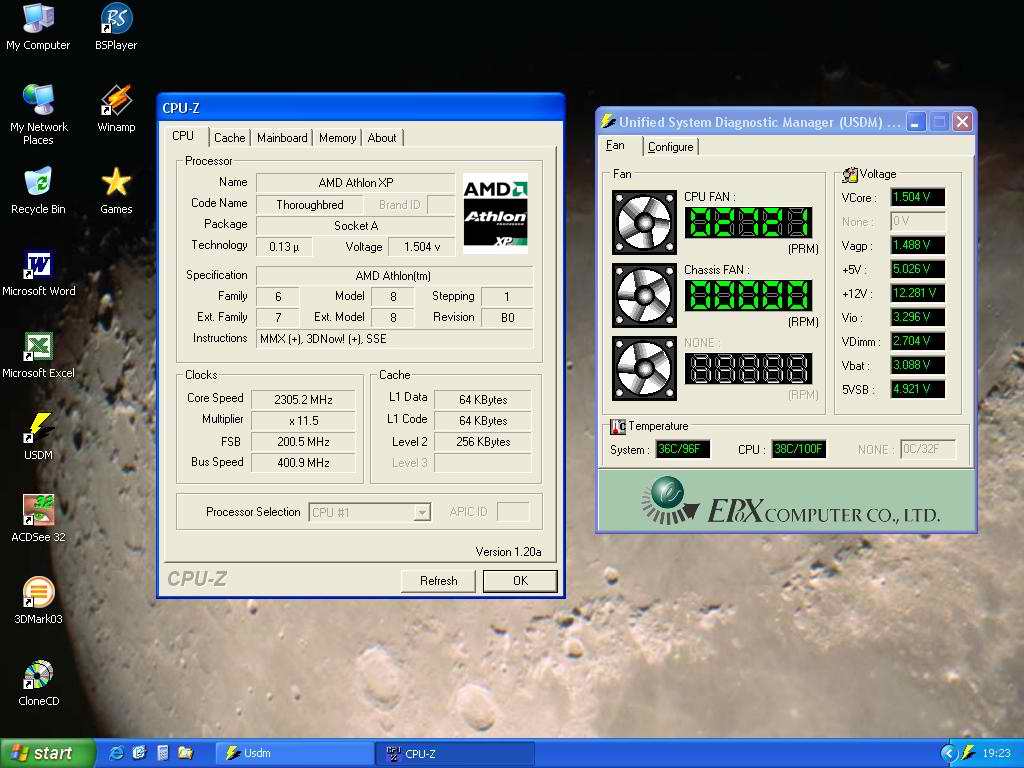Launch Winamp from the desktop
1024x768 pixels.
(x=116, y=101)
